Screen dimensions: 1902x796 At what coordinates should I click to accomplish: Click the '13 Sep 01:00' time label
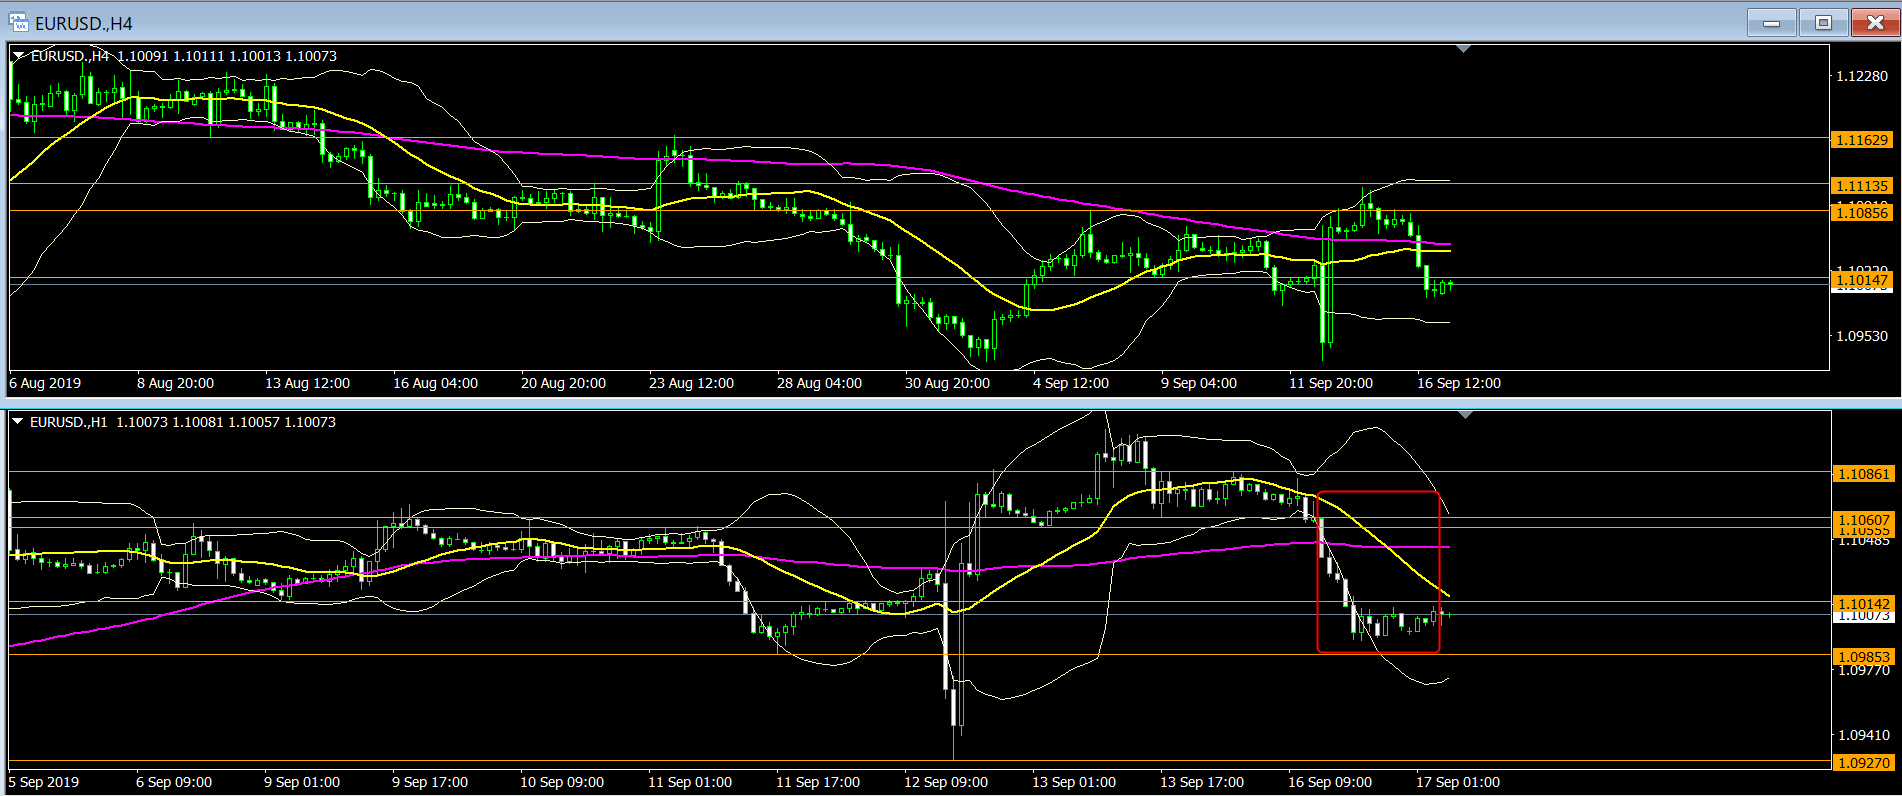(1074, 782)
